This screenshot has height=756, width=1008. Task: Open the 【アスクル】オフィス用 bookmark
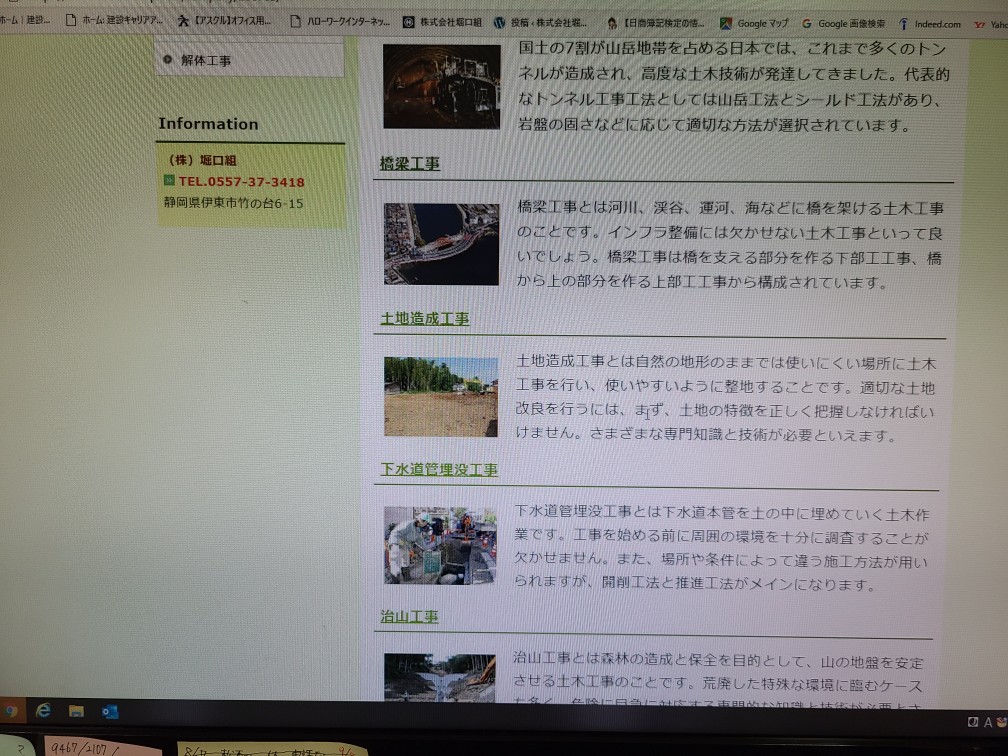pyautogui.click(x=224, y=21)
